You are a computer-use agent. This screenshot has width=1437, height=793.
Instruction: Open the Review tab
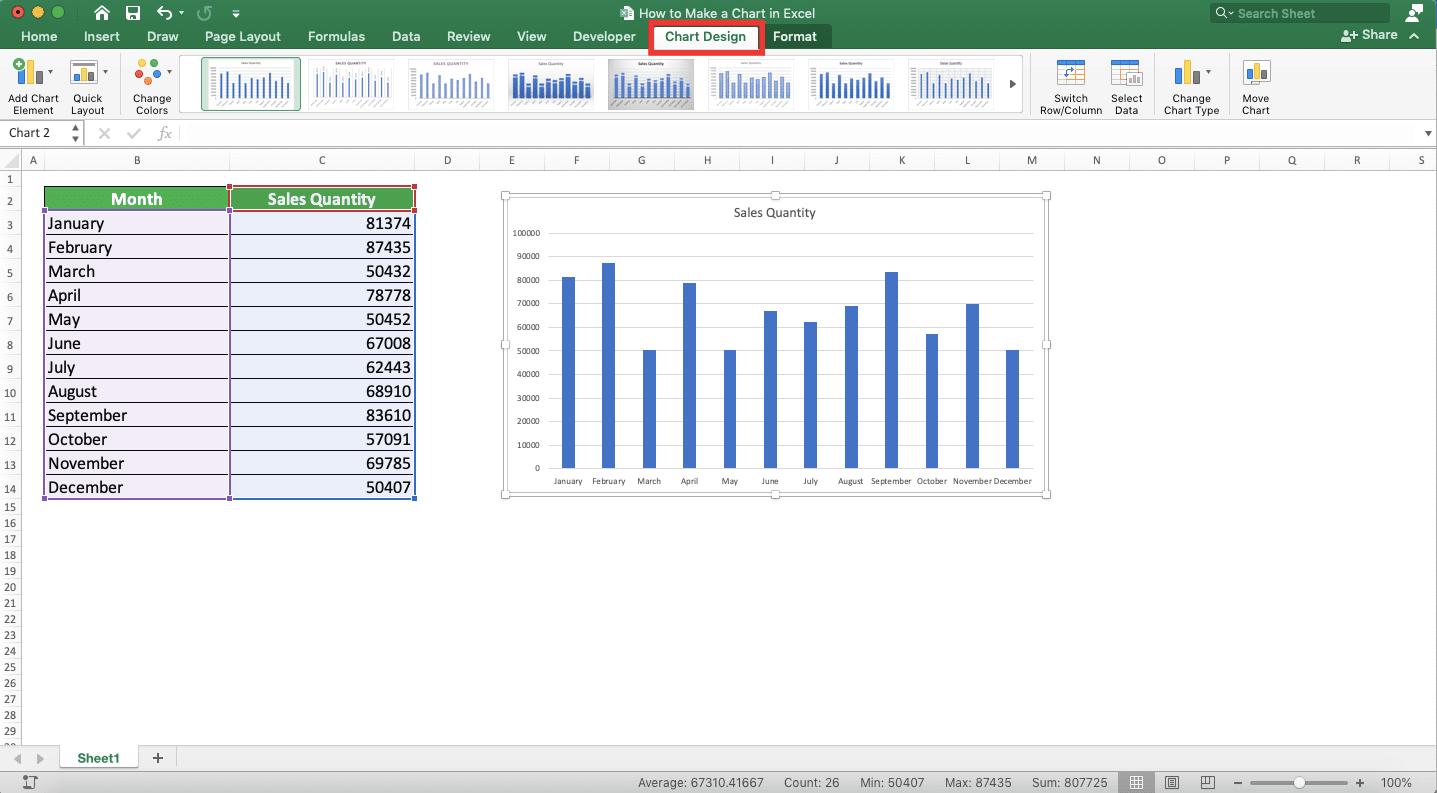(469, 36)
